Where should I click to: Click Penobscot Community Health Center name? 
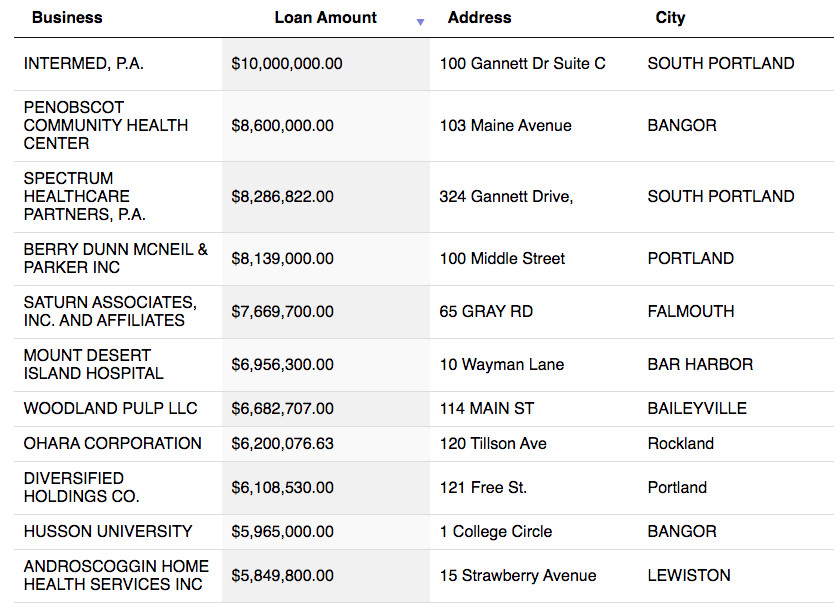(106, 126)
